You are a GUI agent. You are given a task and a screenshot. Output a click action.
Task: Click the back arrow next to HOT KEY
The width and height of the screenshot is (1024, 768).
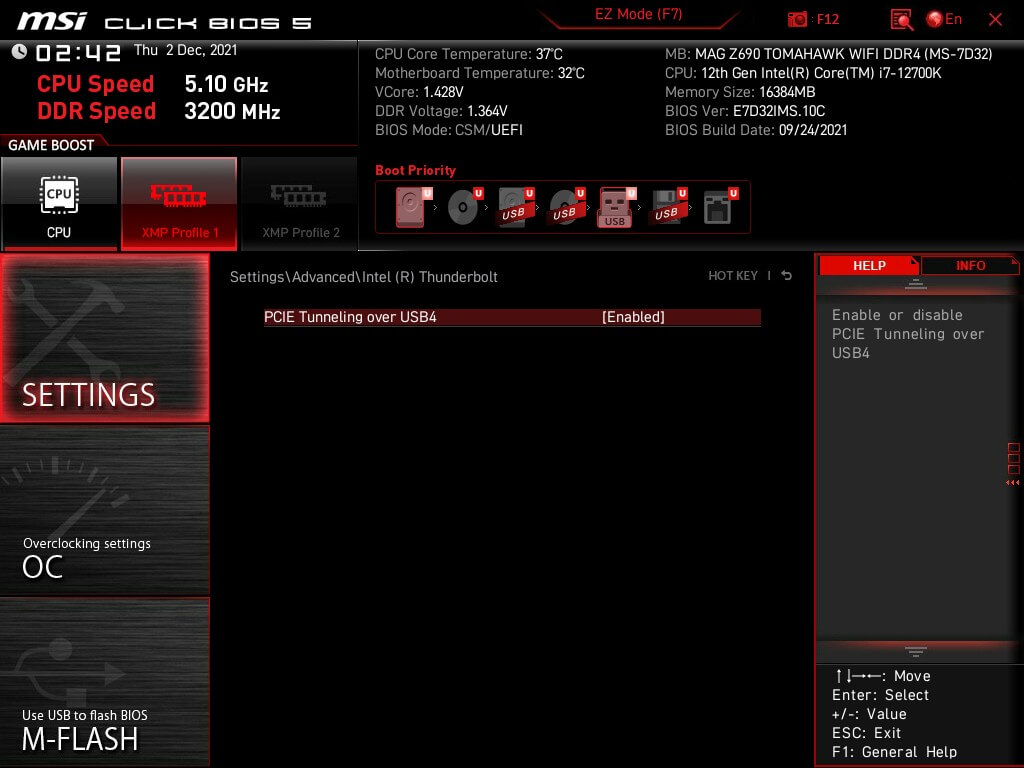click(787, 276)
